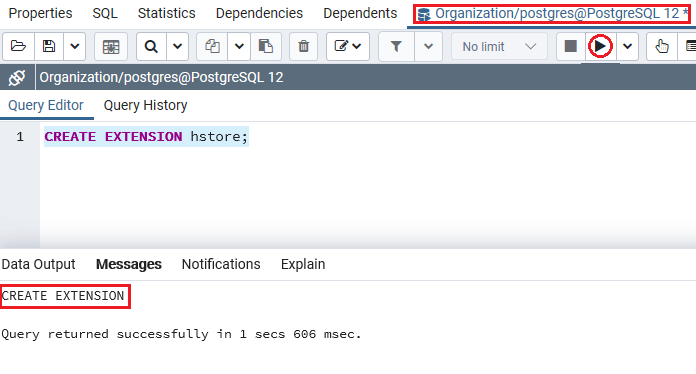Viewport: 696px width, 374px height.
Task: Open the No limit rows dropdown
Action: point(499,46)
